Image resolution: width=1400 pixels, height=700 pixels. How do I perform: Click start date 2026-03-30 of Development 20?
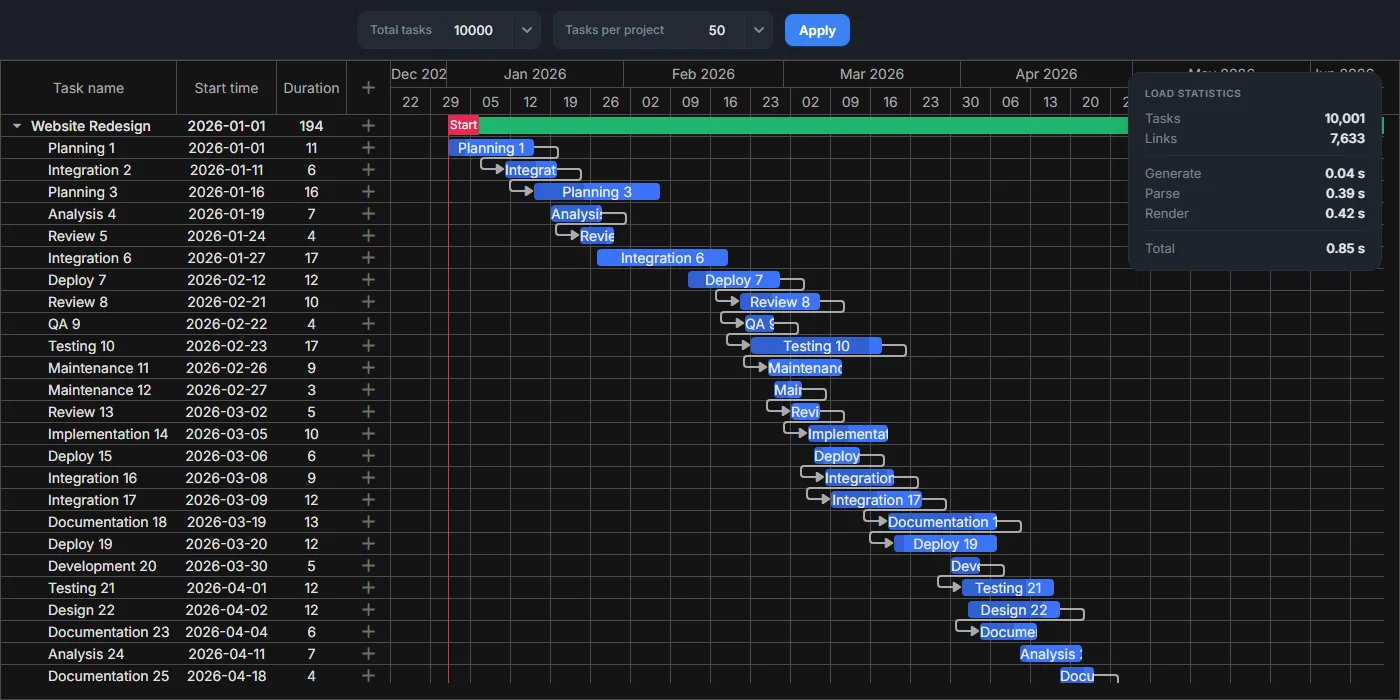(x=226, y=566)
